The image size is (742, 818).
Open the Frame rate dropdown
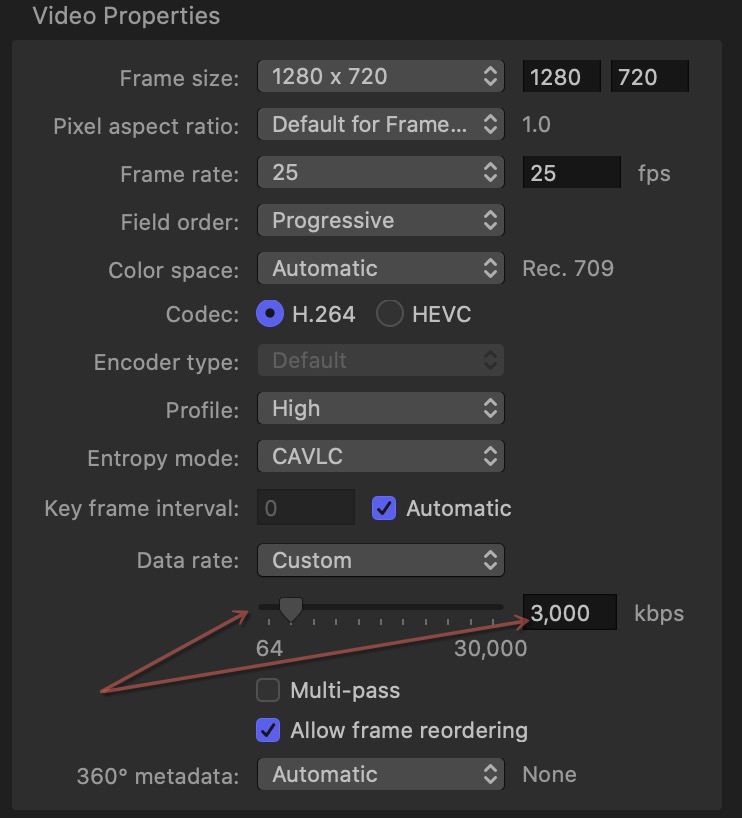click(380, 172)
